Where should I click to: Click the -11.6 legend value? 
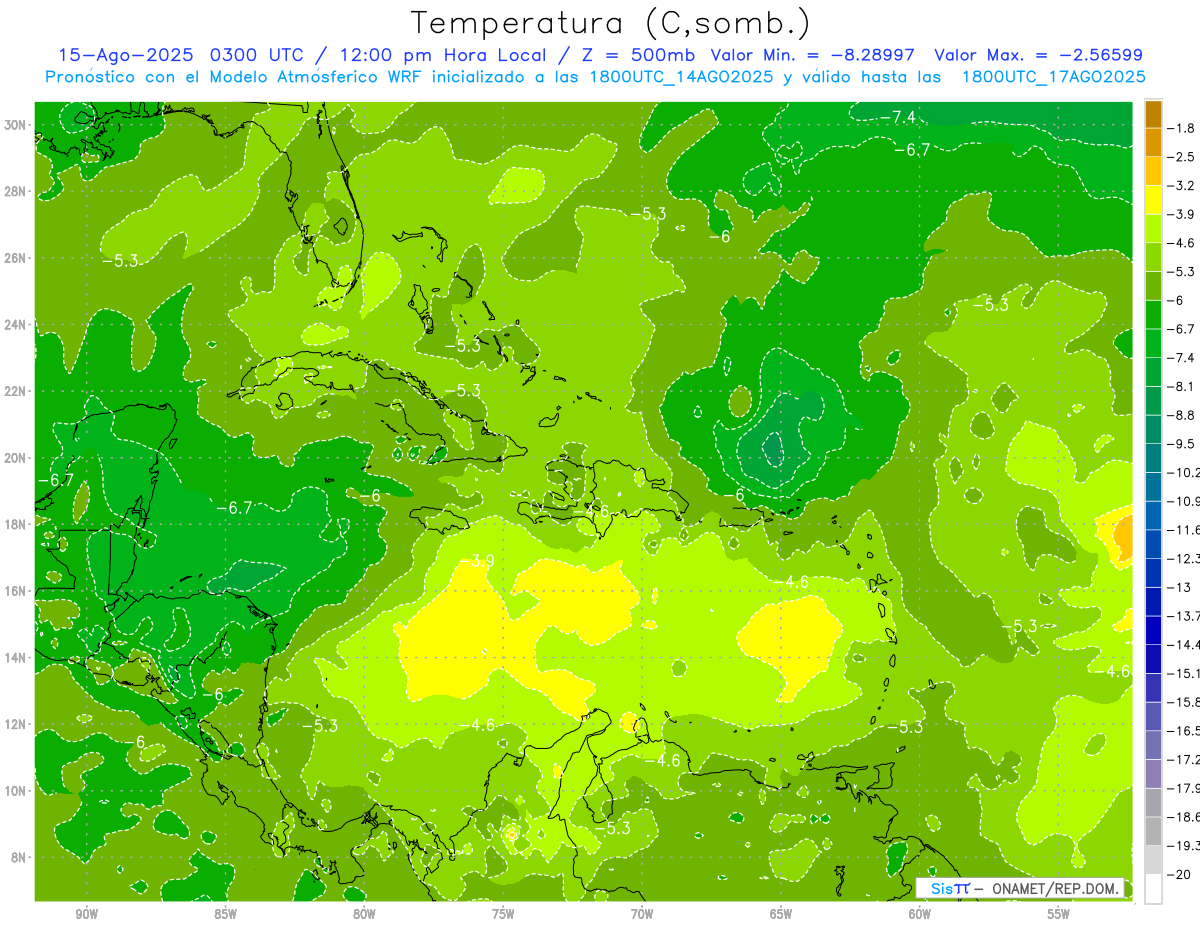coord(1184,529)
